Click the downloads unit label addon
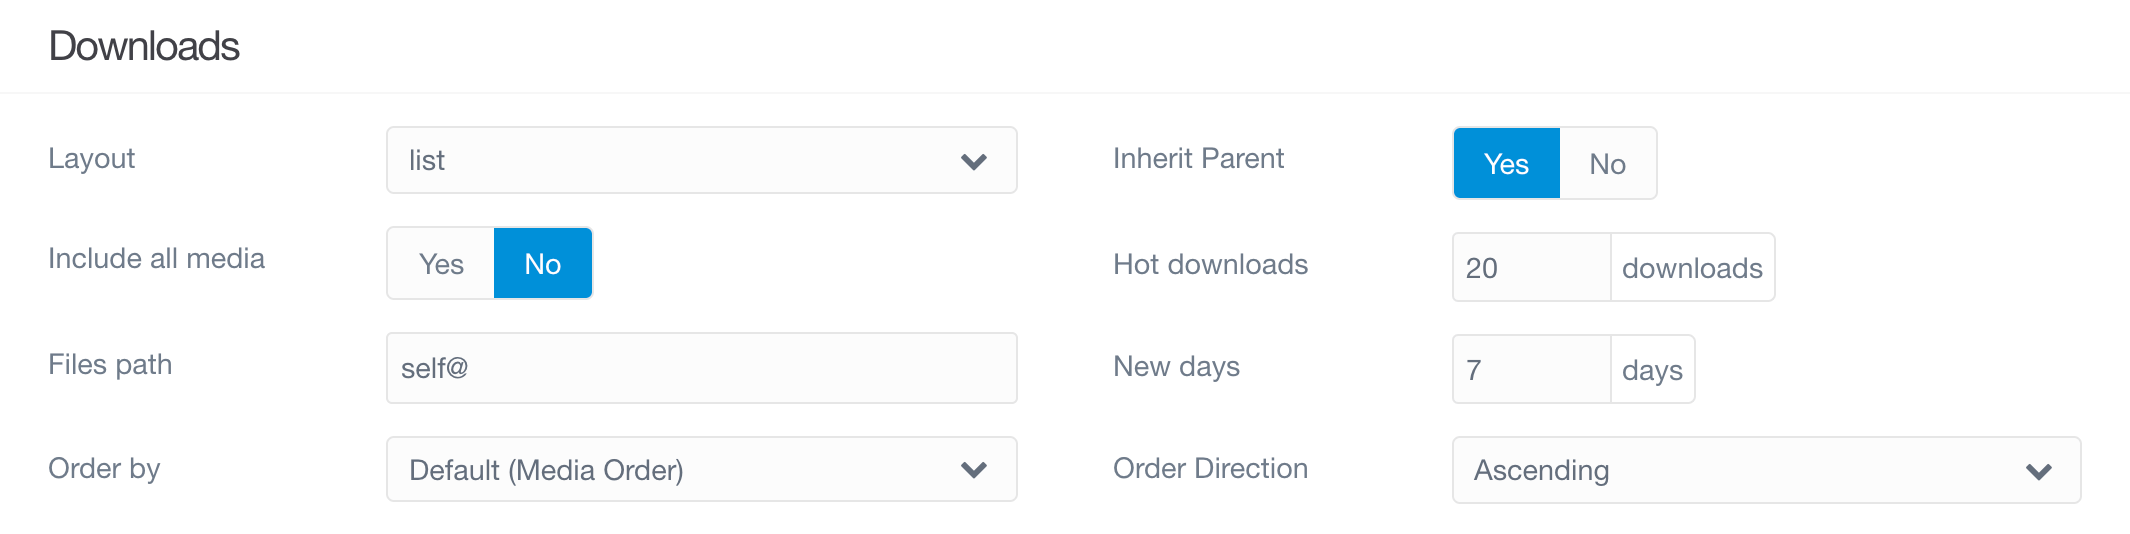 tap(1692, 267)
